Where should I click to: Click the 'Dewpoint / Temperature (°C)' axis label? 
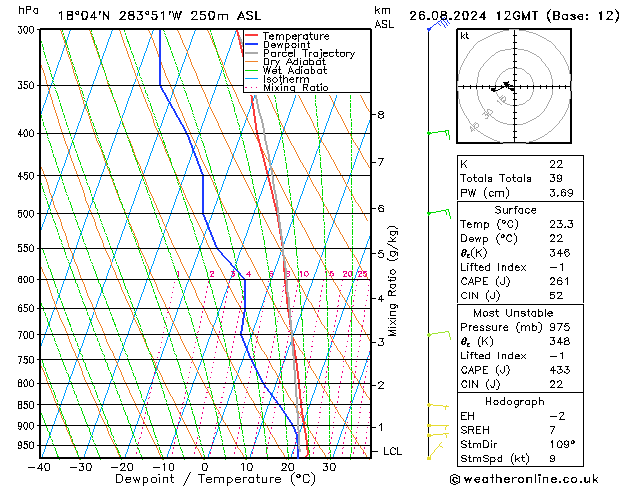204,479
